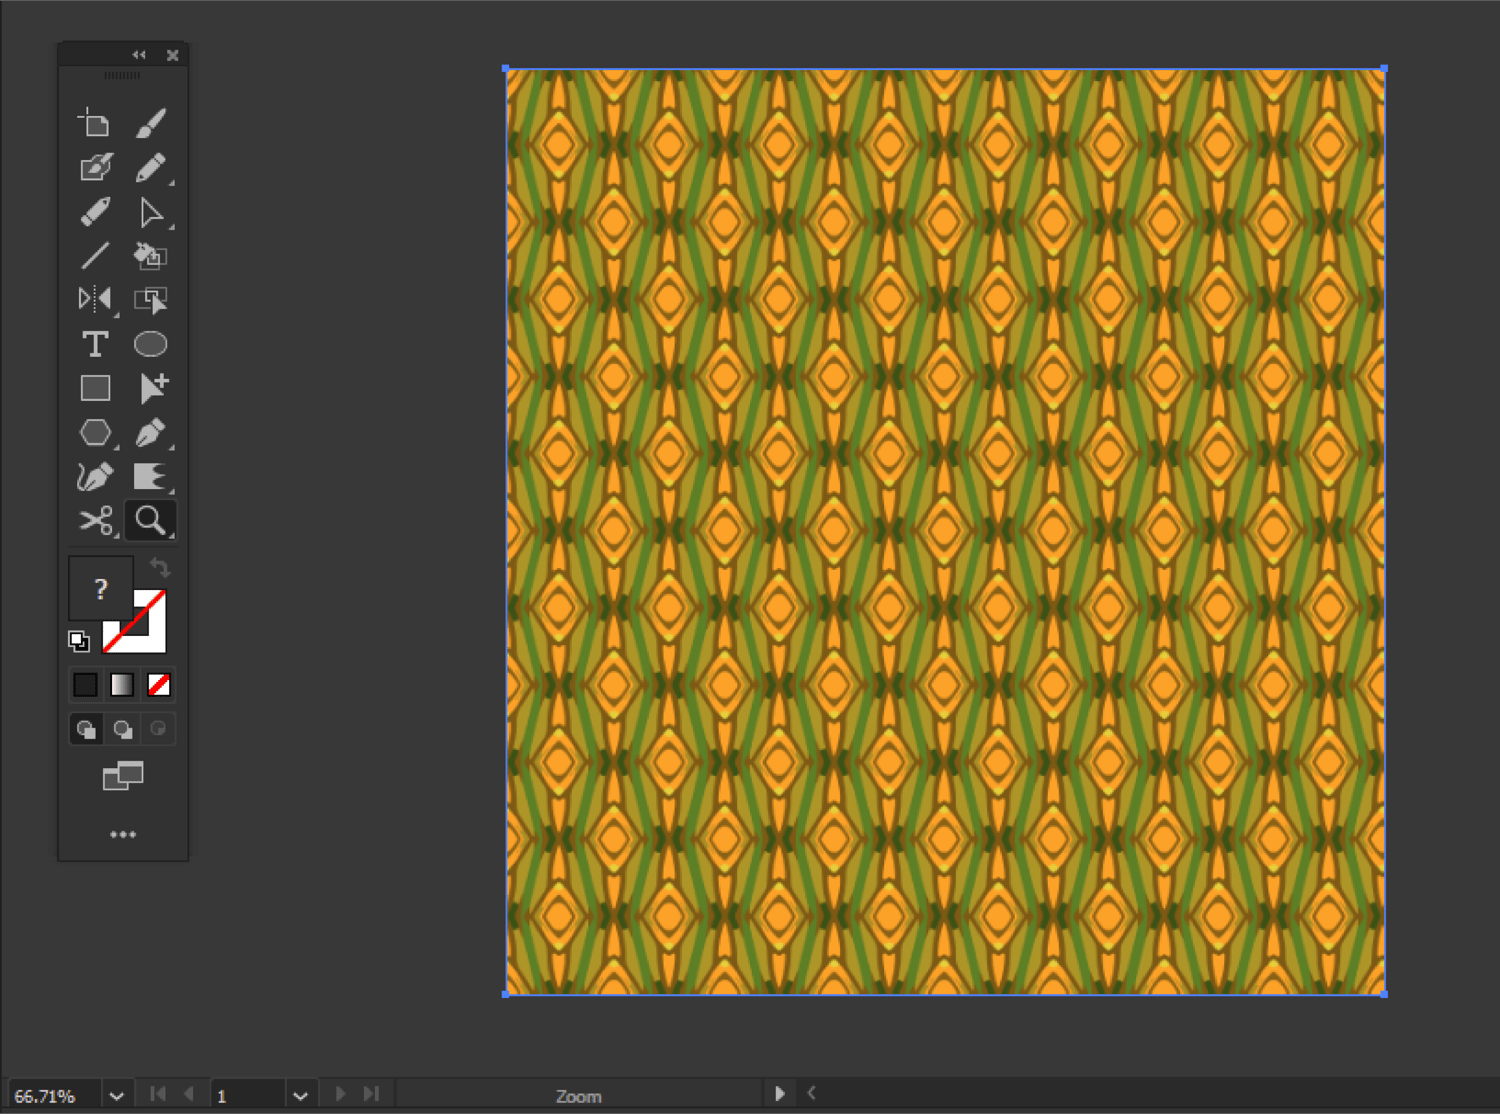Select the Line Segment tool
The height and width of the screenshot is (1114, 1500).
pos(95,257)
